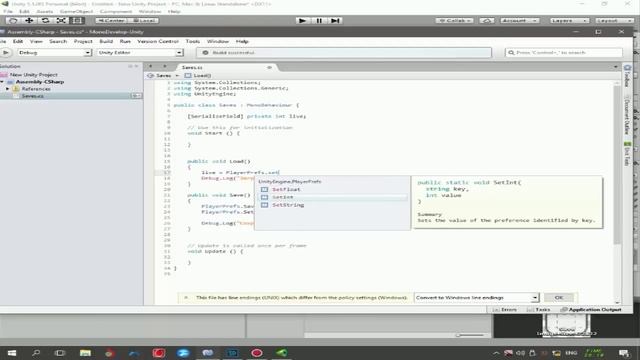Click the Build successful status bar
This screenshot has width=640, height=360.
pyautogui.click(x=344, y=53)
